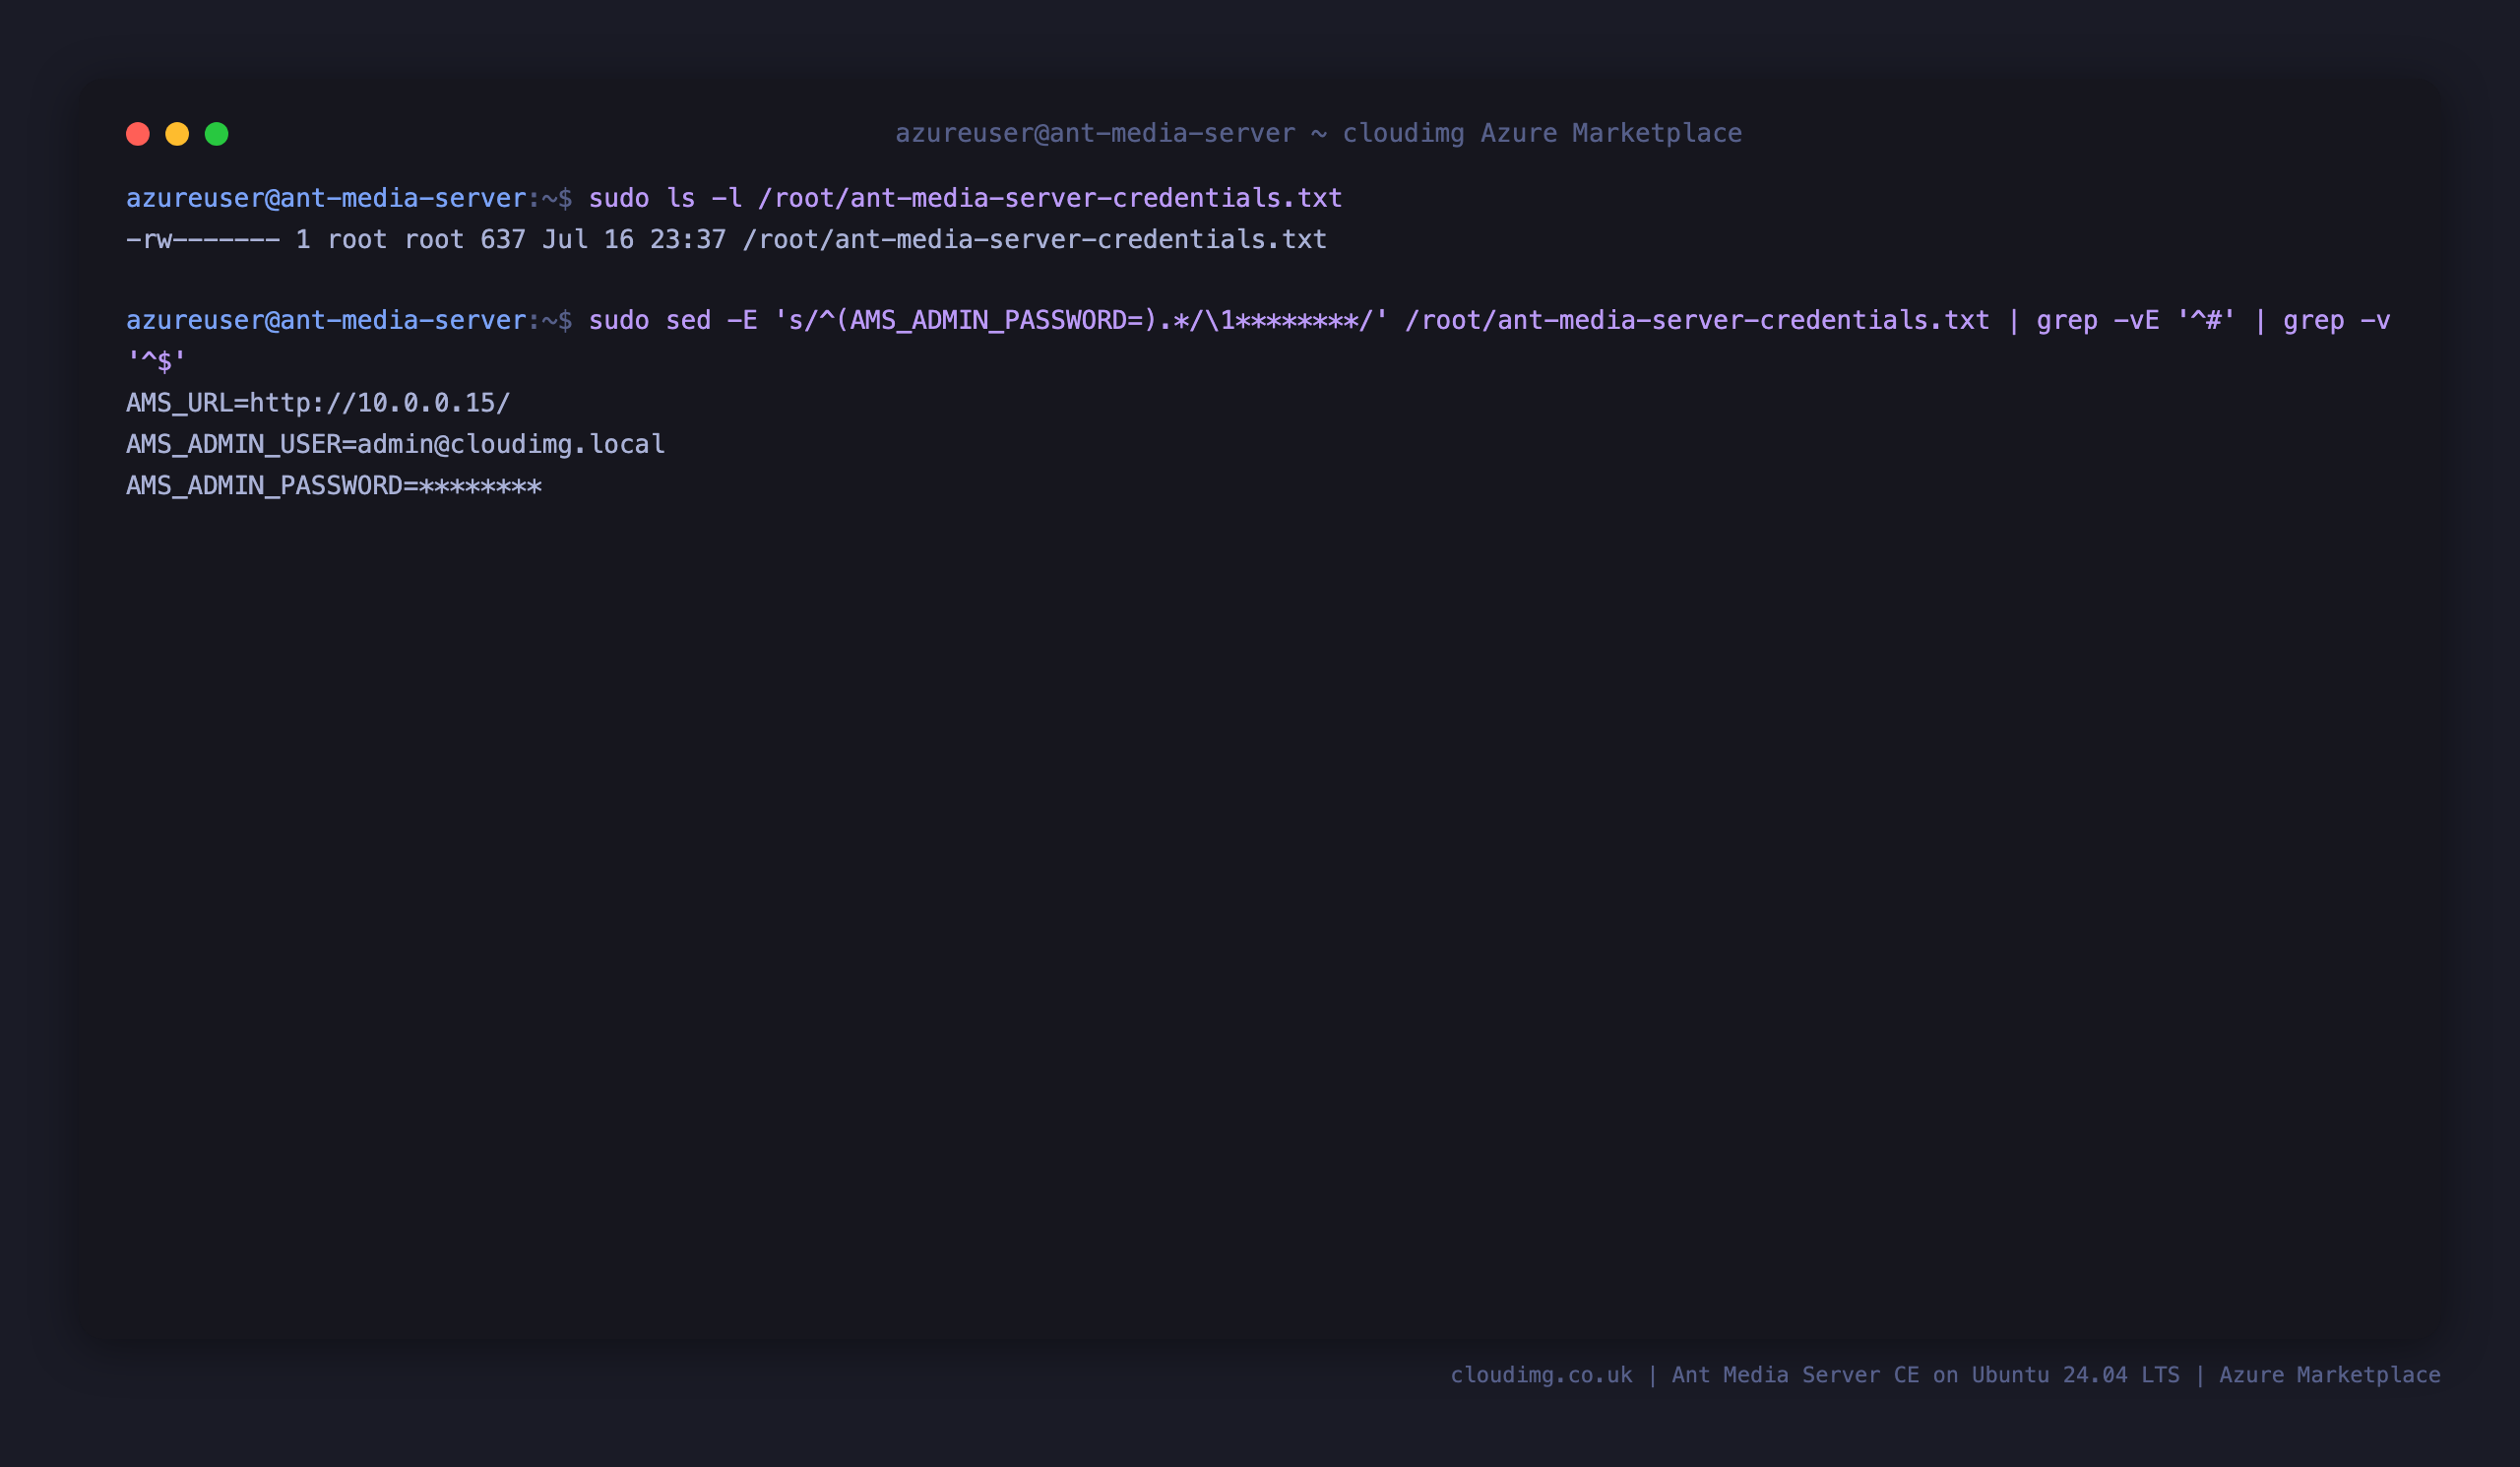Click the 'Jul 16 23:37' timestamp

[x=634, y=240]
